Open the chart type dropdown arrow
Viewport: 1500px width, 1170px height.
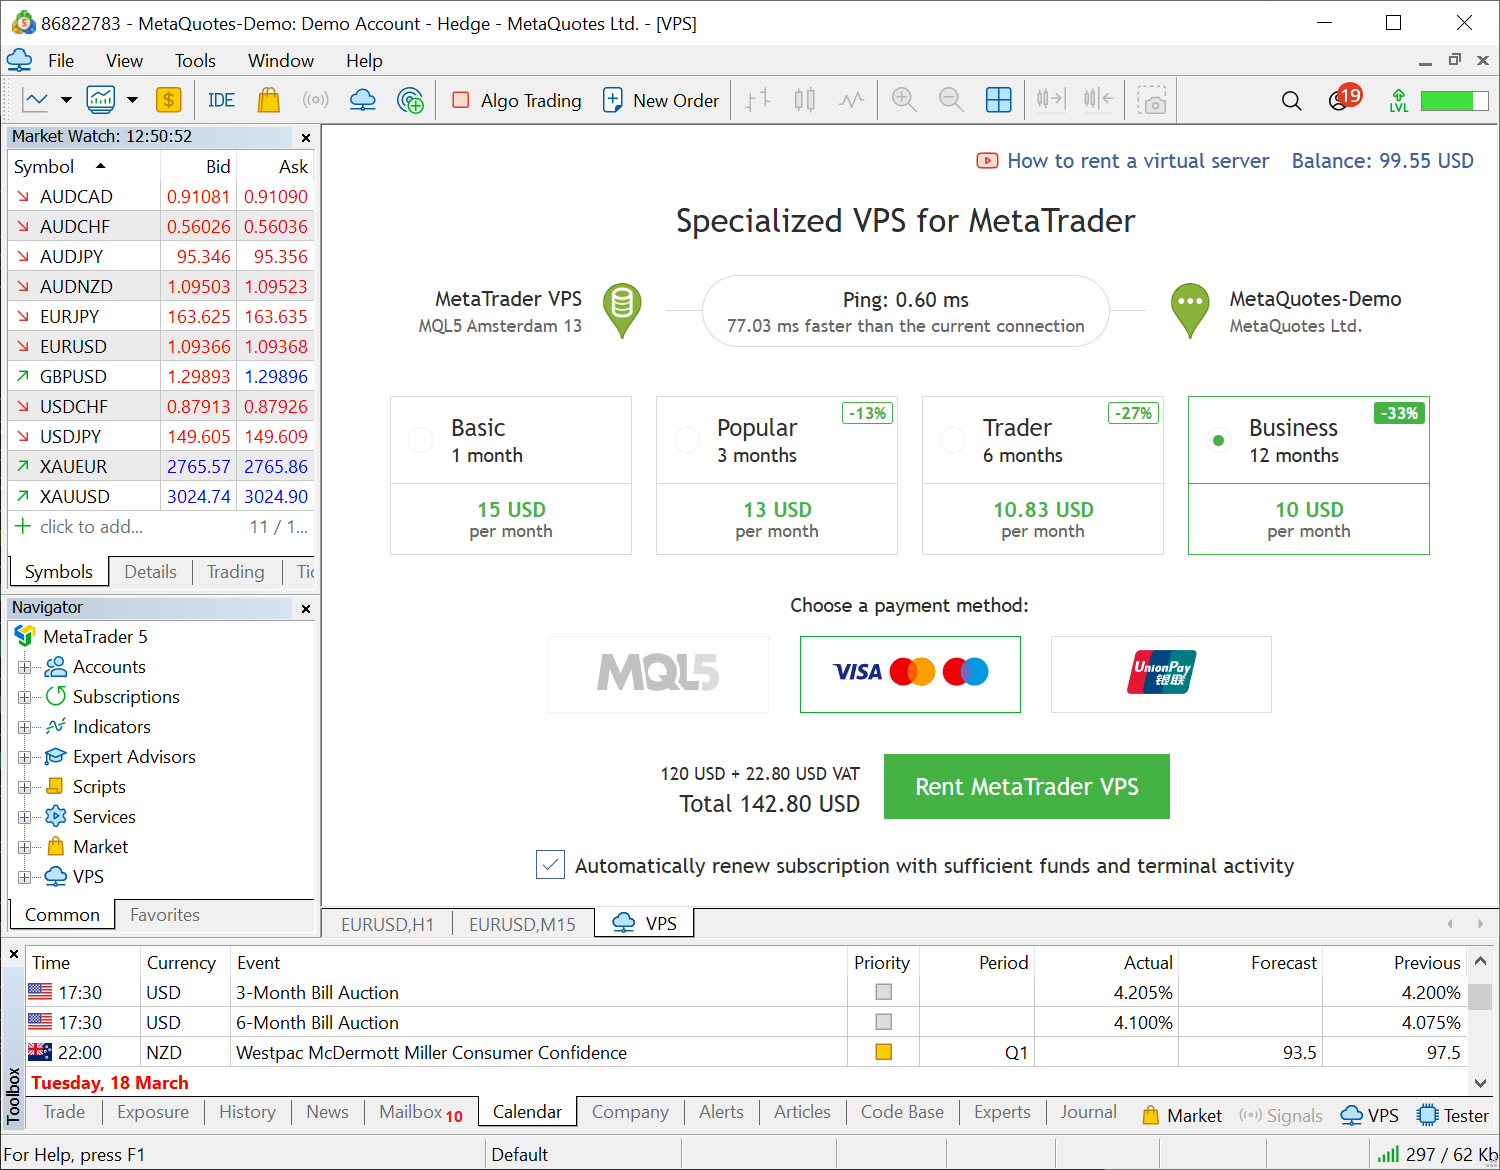[x=66, y=100]
